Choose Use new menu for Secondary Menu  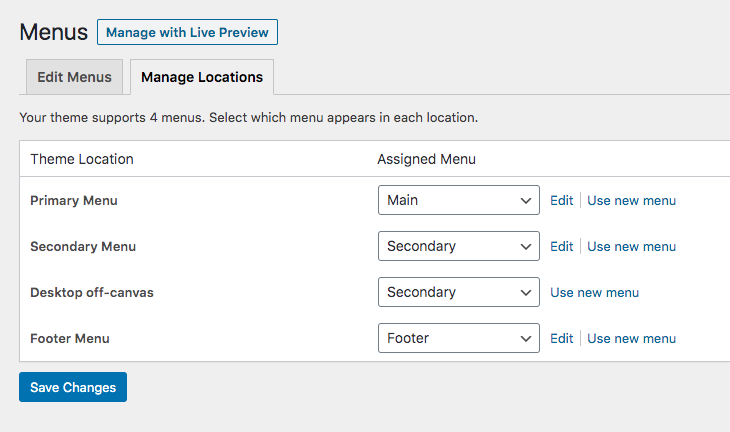pos(631,246)
